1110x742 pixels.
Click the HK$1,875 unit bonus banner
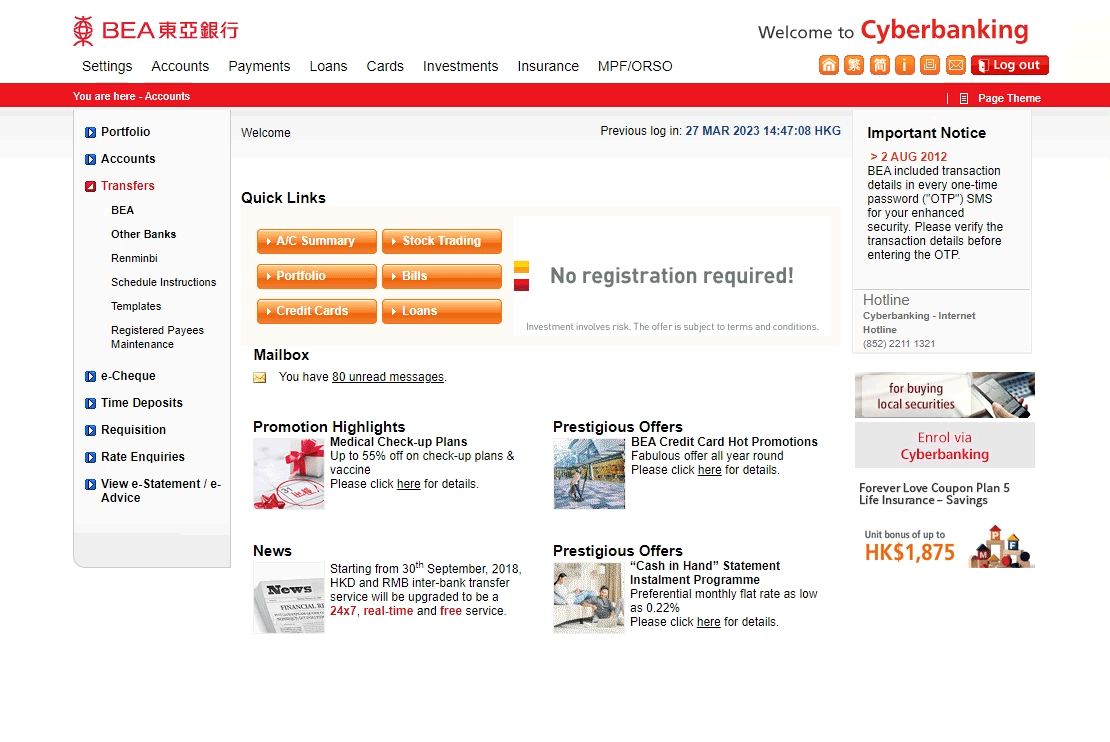point(947,546)
